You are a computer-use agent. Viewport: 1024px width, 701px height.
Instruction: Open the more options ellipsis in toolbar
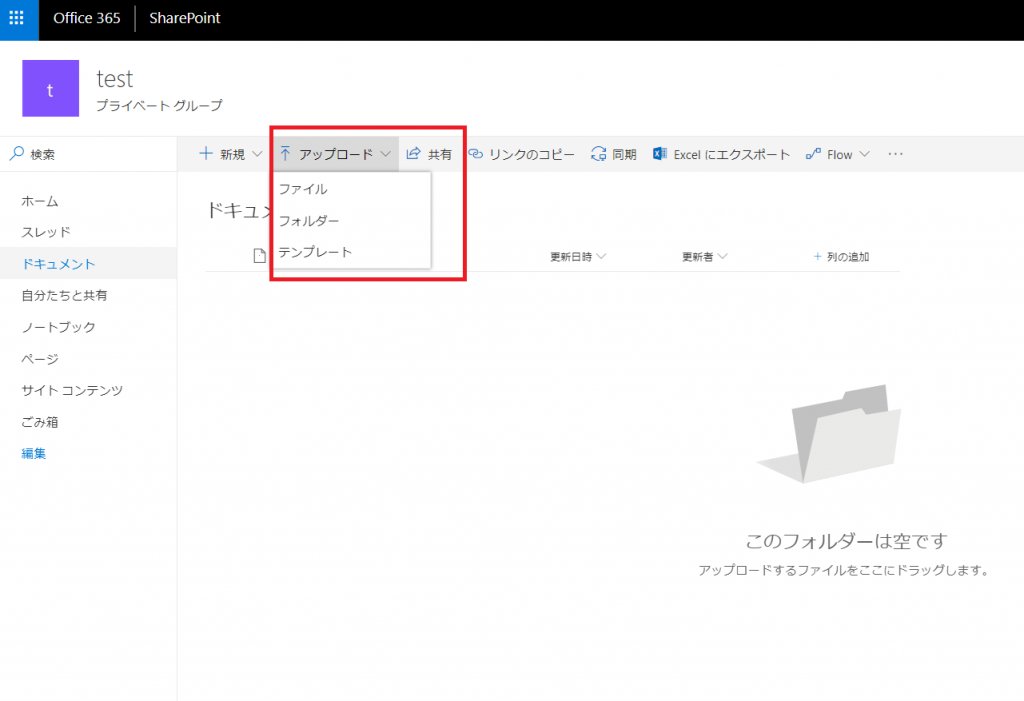click(895, 154)
